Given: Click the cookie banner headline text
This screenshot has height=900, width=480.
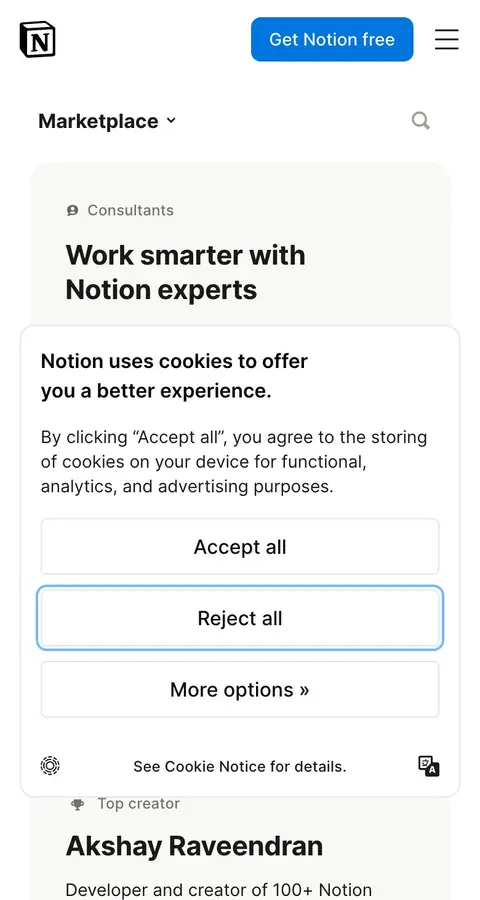Looking at the screenshot, I should [175, 376].
